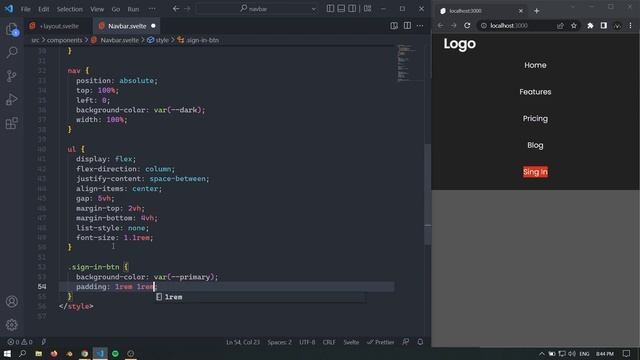Open the Source Control view
The width and height of the screenshot is (640, 360).
click(12, 76)
